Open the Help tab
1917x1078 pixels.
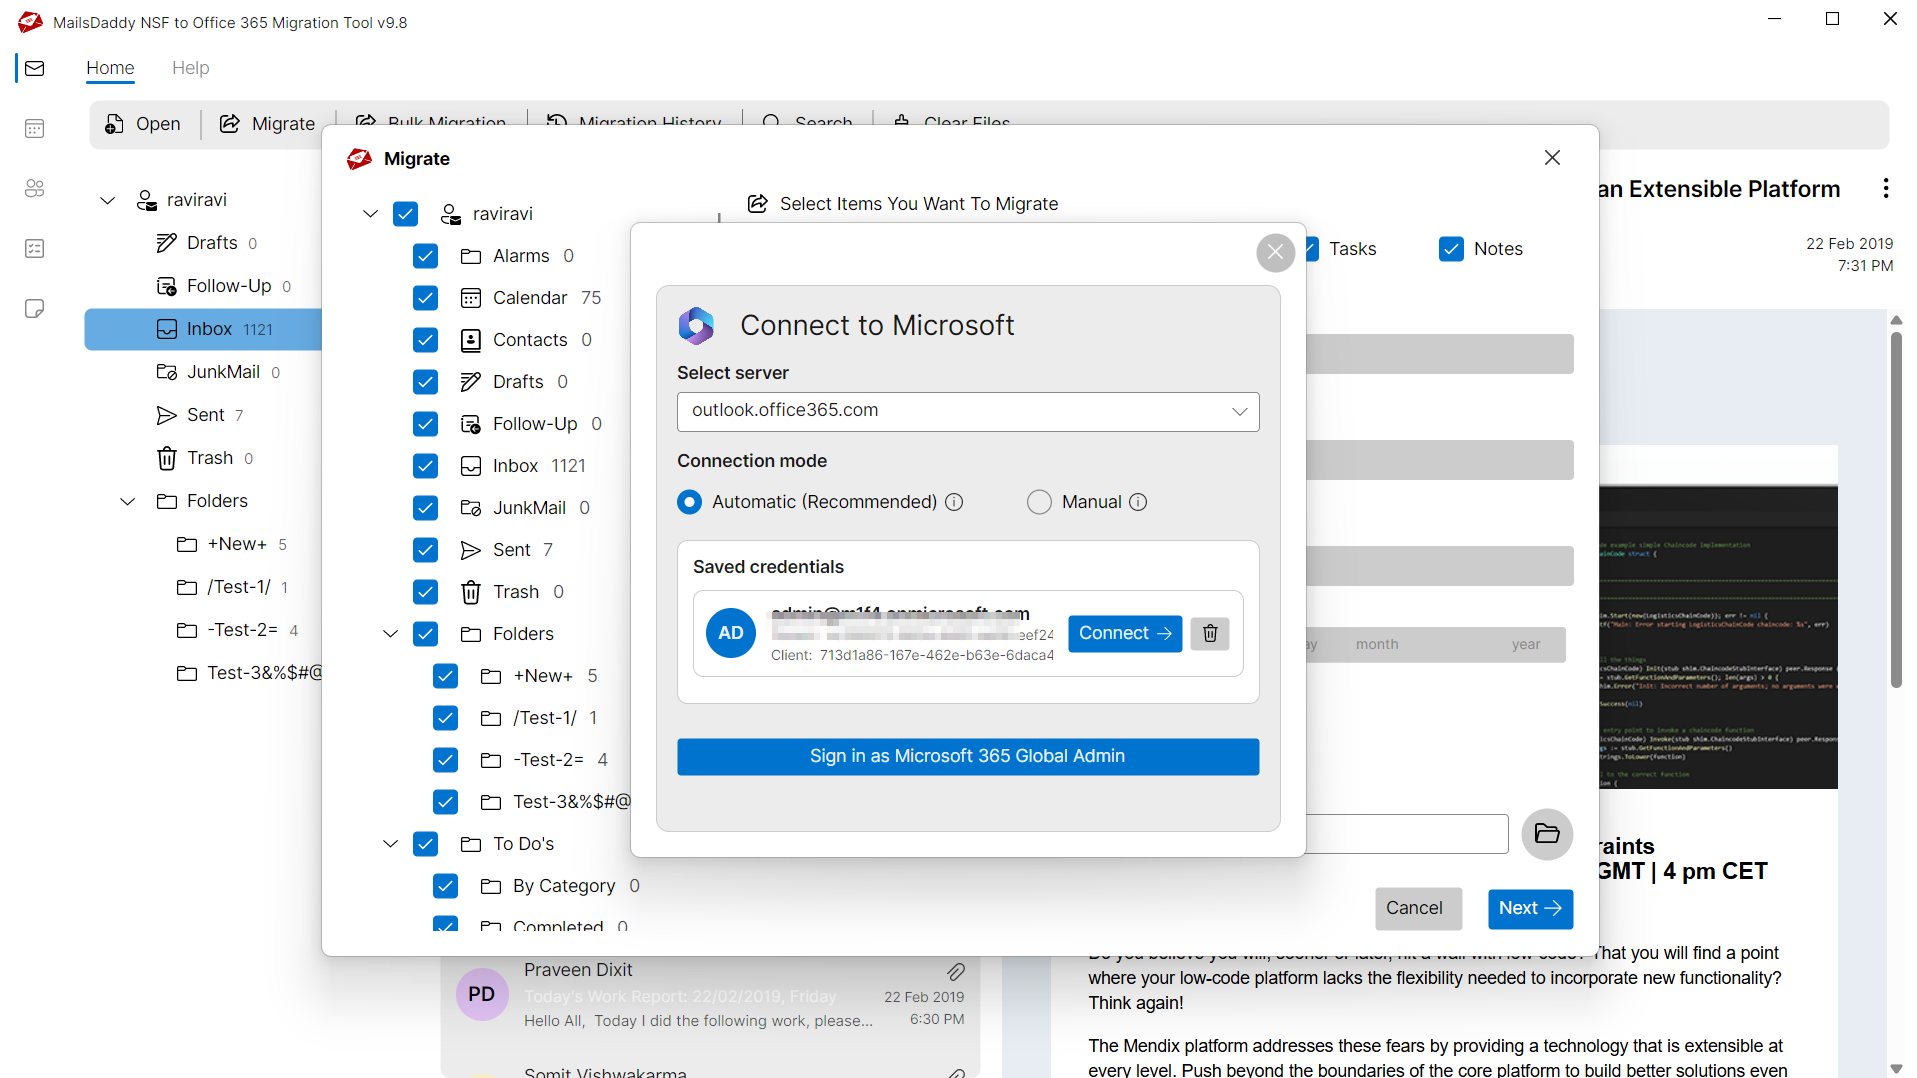click(x=190, y=68)
